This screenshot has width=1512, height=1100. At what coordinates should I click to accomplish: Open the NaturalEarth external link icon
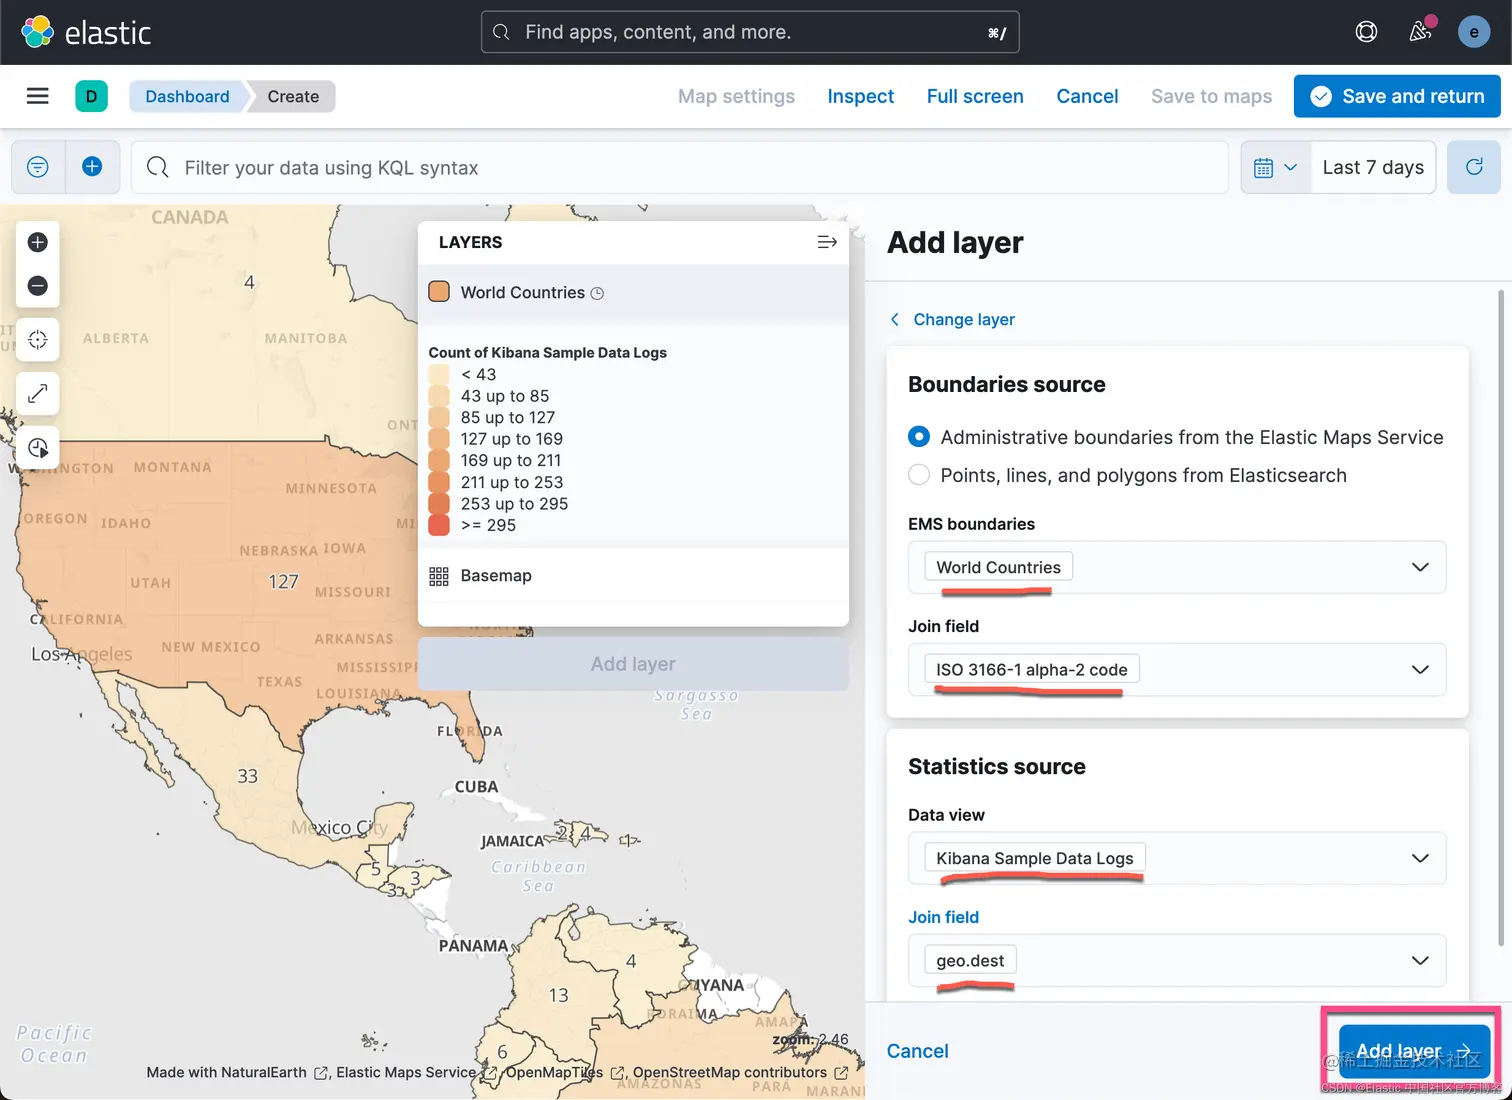(x=322, y=1073)
